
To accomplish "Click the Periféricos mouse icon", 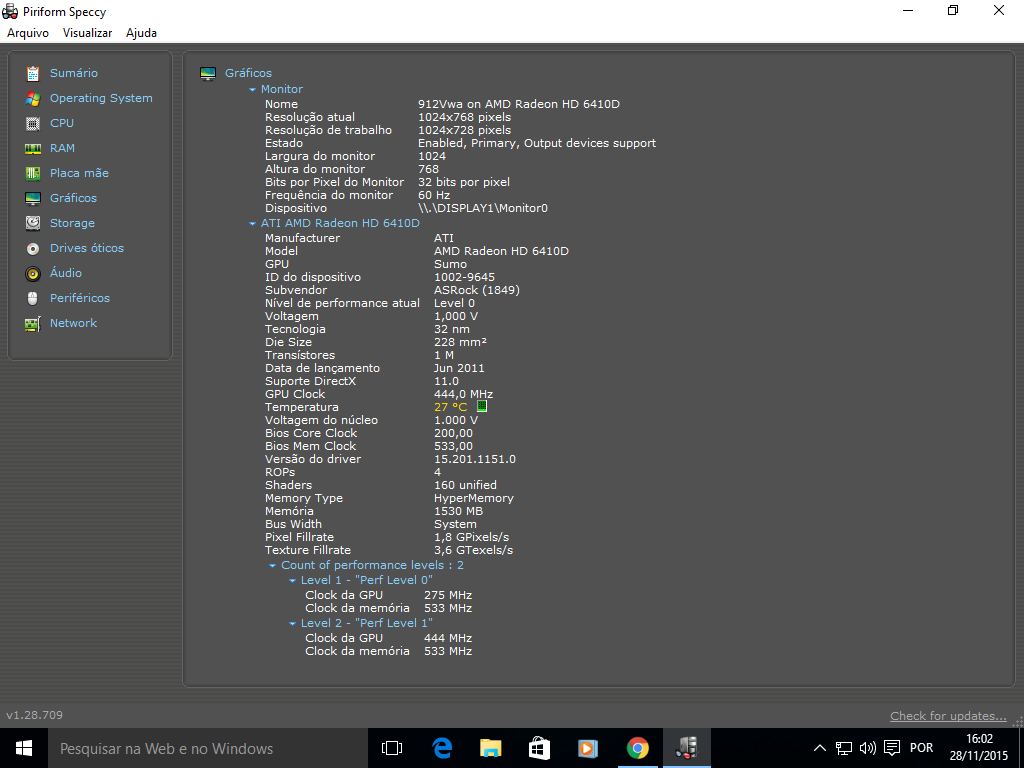I will [33, 298].
